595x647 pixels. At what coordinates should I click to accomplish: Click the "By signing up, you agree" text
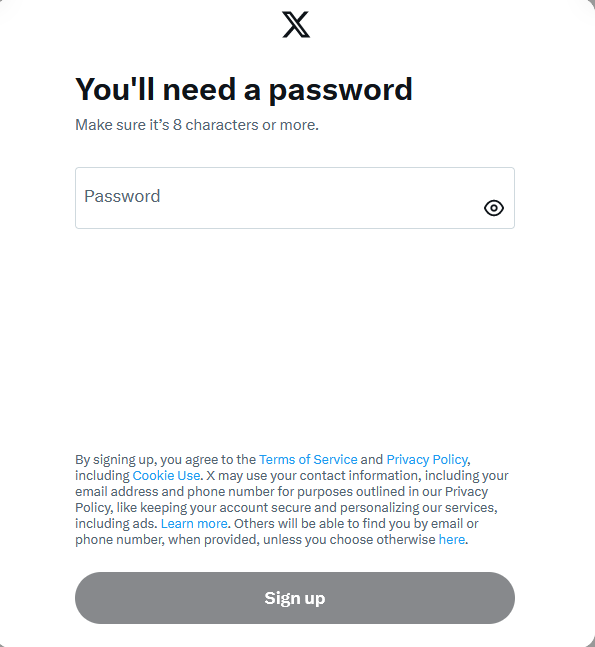[165, 459]
